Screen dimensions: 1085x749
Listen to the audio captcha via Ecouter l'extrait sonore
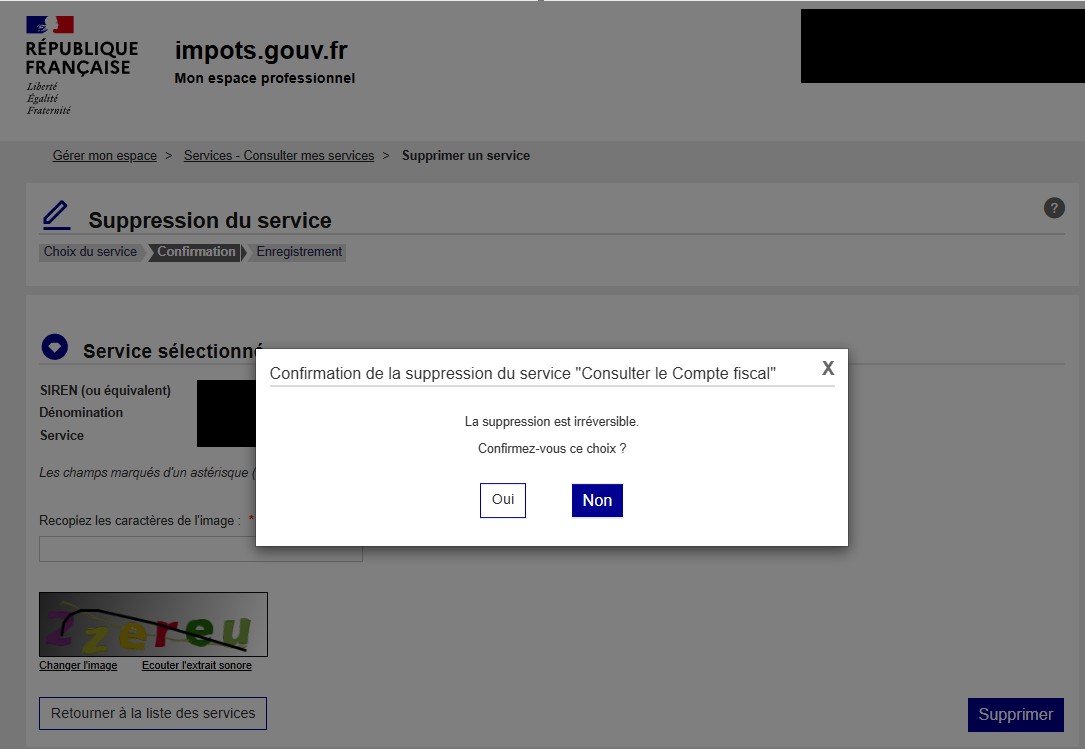coord(197,664)
